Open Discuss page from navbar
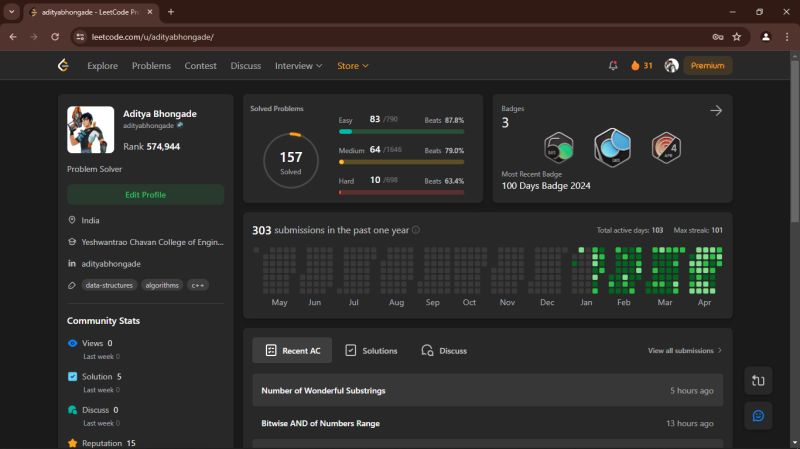 (x=245, y=66)
